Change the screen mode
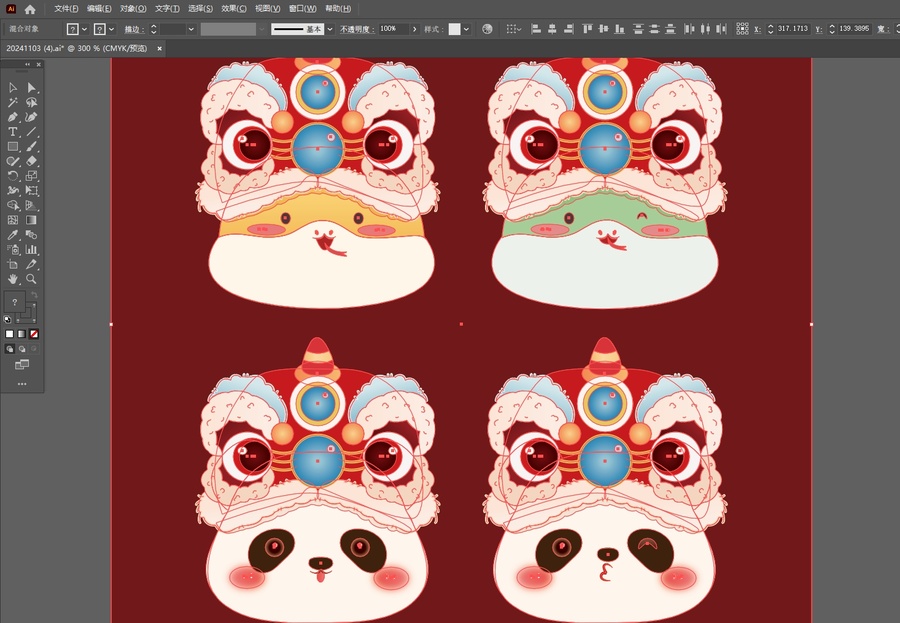This screenshot has height=623, width=900. click(x=22, y=365)
